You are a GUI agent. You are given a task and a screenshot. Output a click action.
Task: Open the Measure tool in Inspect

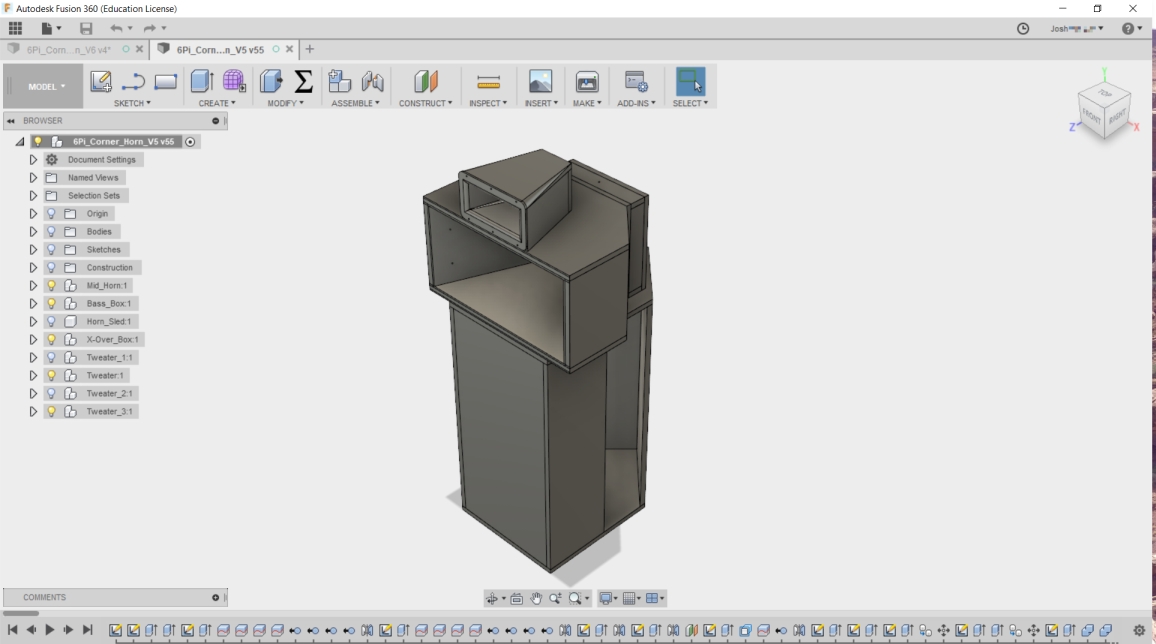(488, 82)
